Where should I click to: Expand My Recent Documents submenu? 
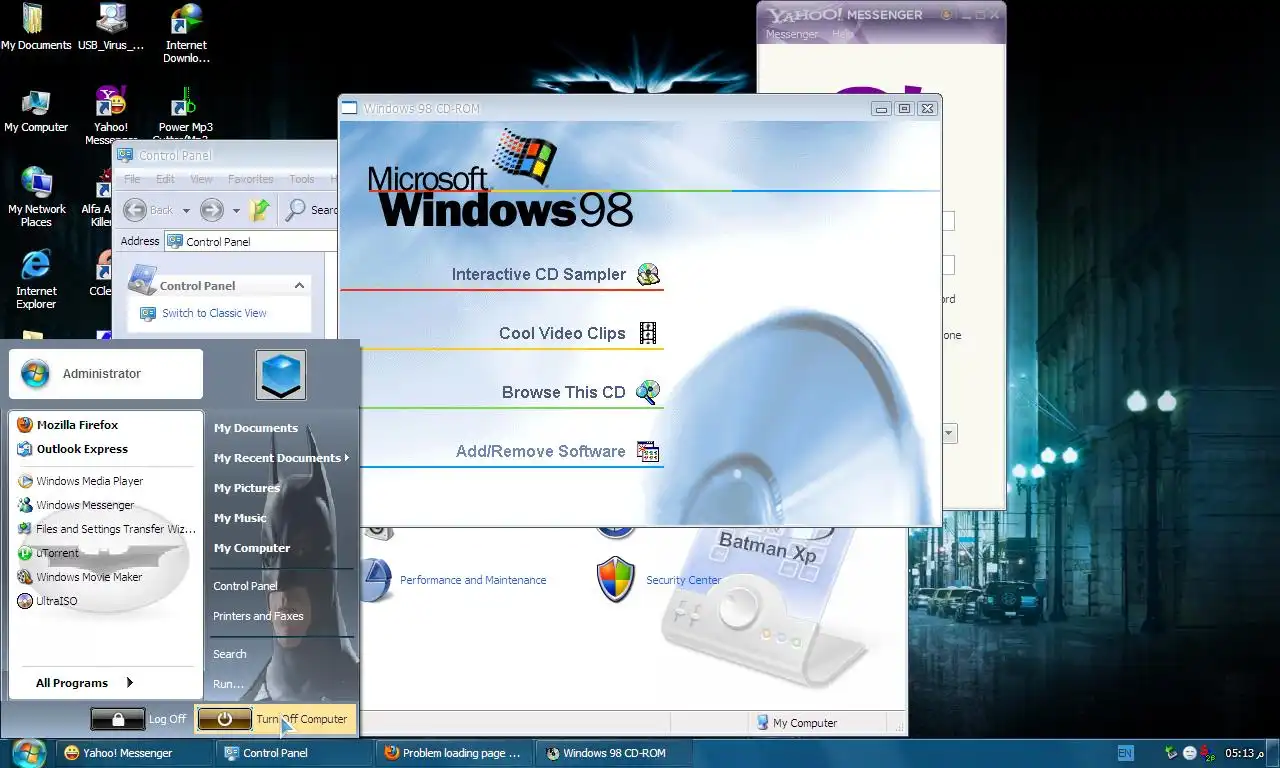click(281, 458)
